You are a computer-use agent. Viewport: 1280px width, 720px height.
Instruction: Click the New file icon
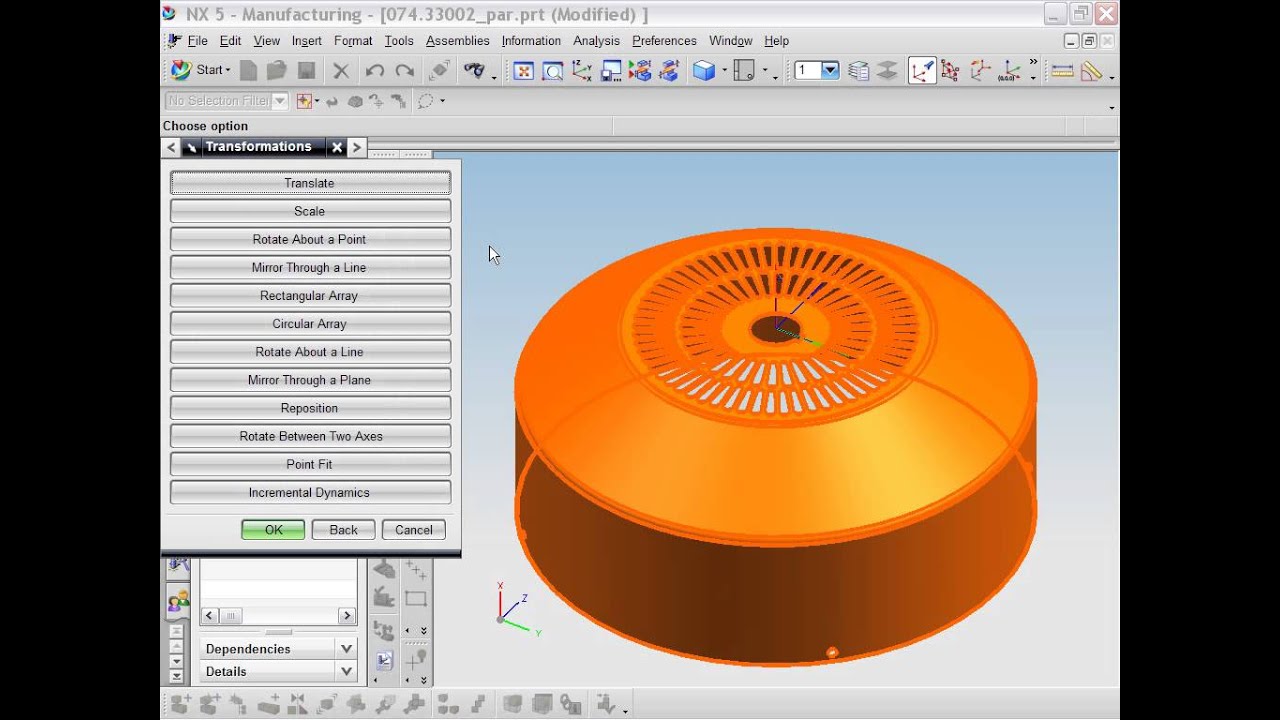(248, 70)
